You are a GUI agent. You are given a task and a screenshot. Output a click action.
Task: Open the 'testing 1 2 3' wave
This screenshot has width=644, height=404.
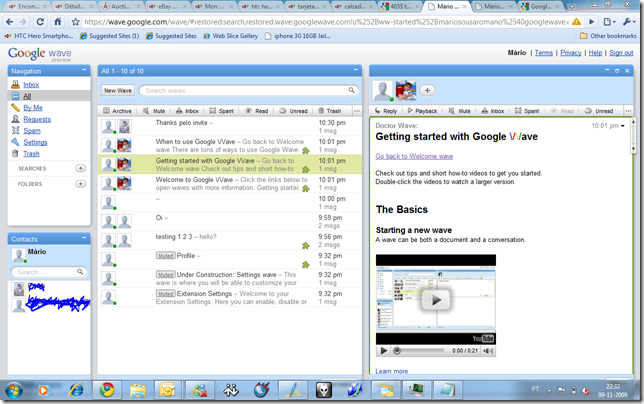point(230,241)
